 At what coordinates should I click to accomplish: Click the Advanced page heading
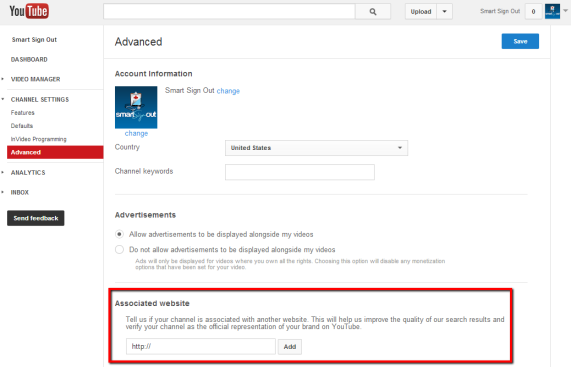tap(138, 42)
